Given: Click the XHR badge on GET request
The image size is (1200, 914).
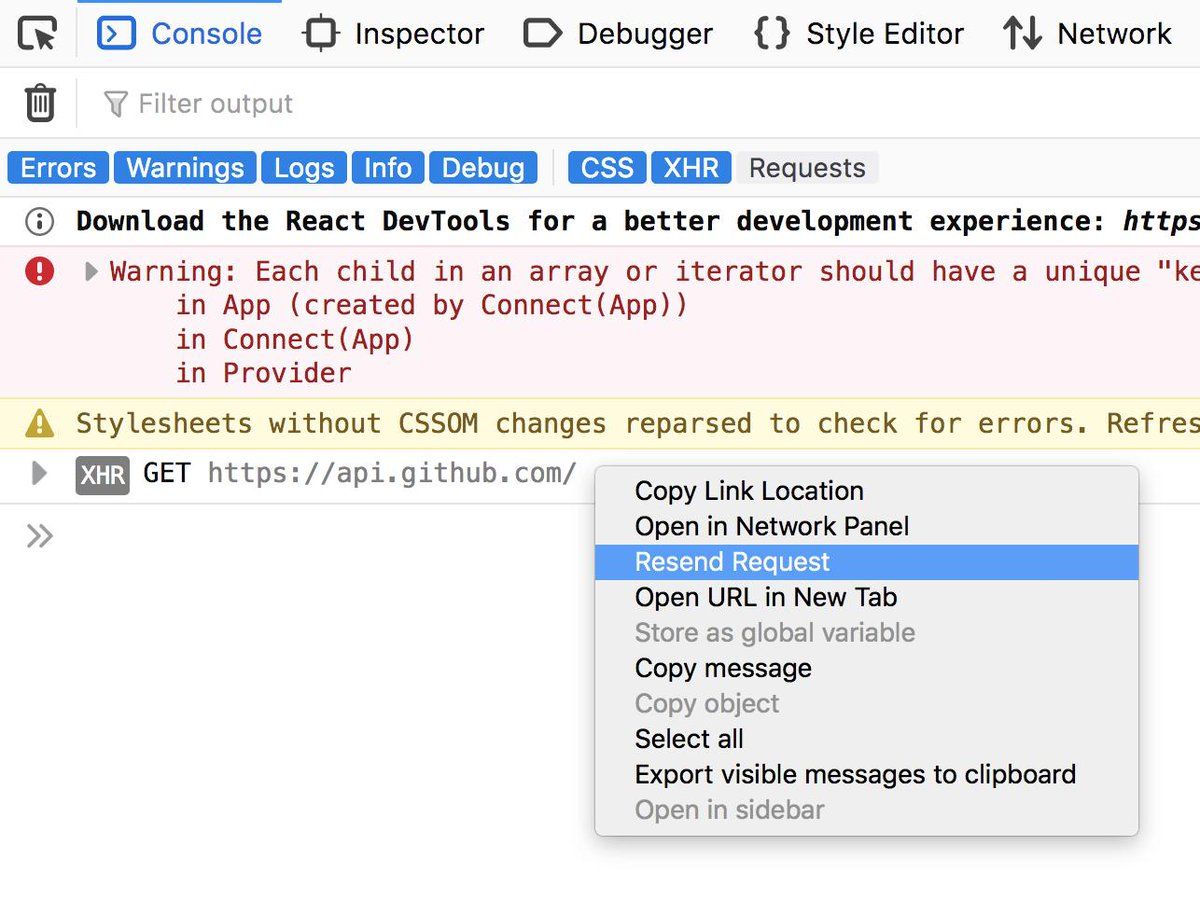Looking at the screenshot, I should [x=103, y=474].
